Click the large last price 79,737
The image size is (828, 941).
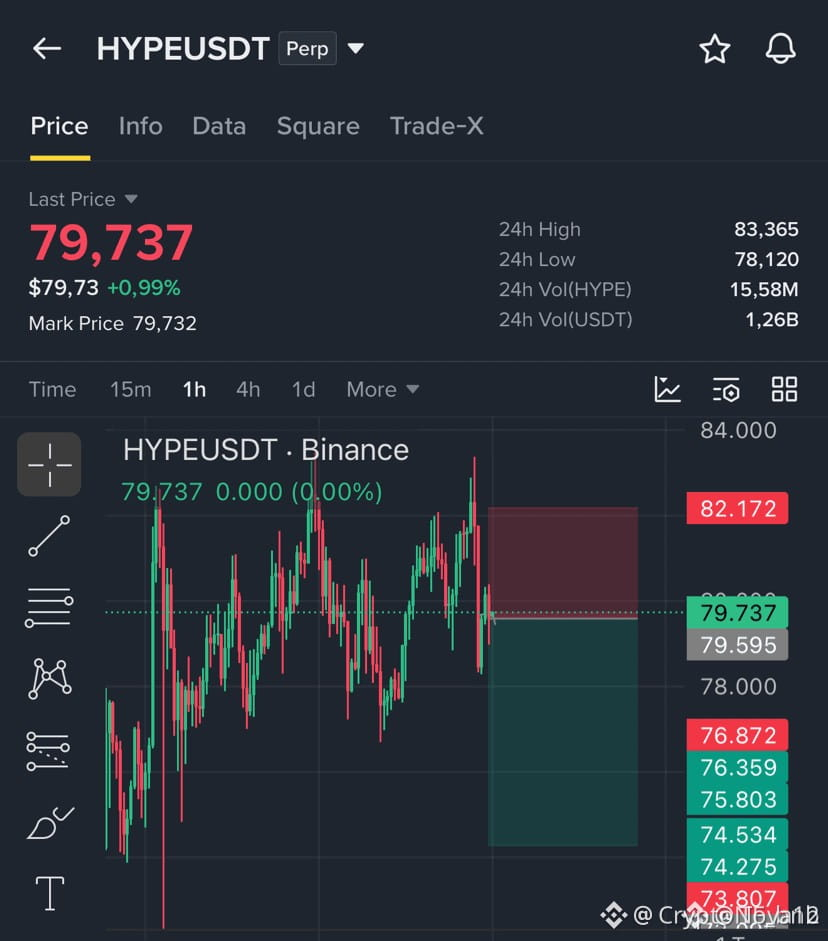coord(111,242)
